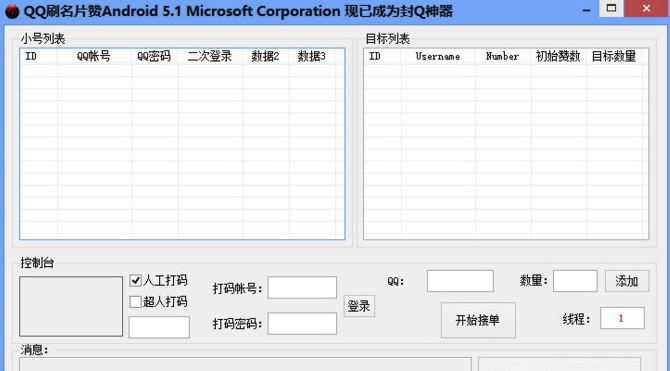Enable the 超人打码 checkbox
Viewport: 670px width, 371px height.
point(135,302)
